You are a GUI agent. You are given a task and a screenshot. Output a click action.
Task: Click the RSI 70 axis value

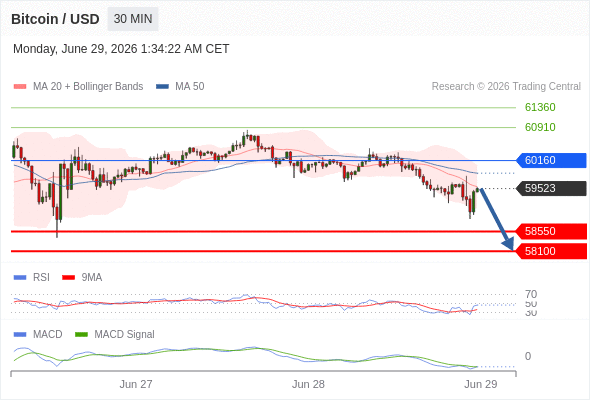coord(531,294)
